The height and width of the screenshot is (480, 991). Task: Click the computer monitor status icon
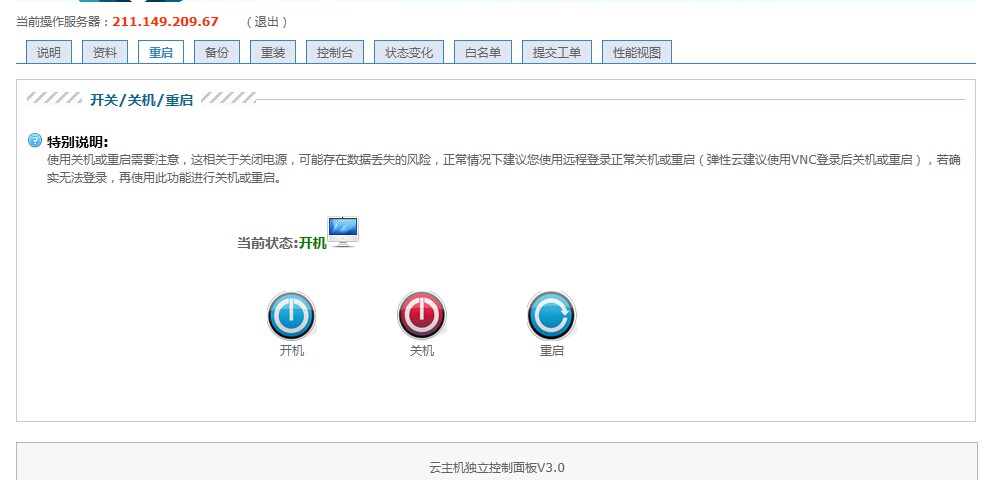[343, 231]
